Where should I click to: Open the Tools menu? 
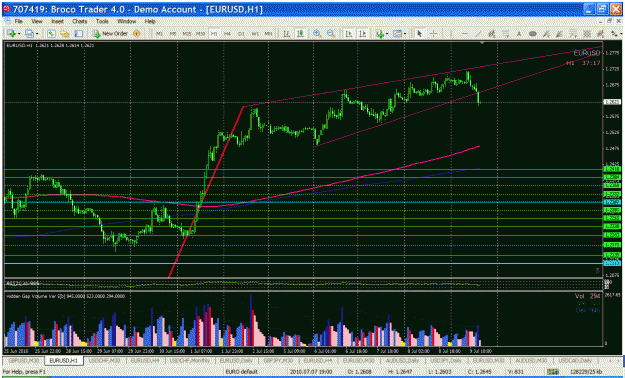click(102, 21)
